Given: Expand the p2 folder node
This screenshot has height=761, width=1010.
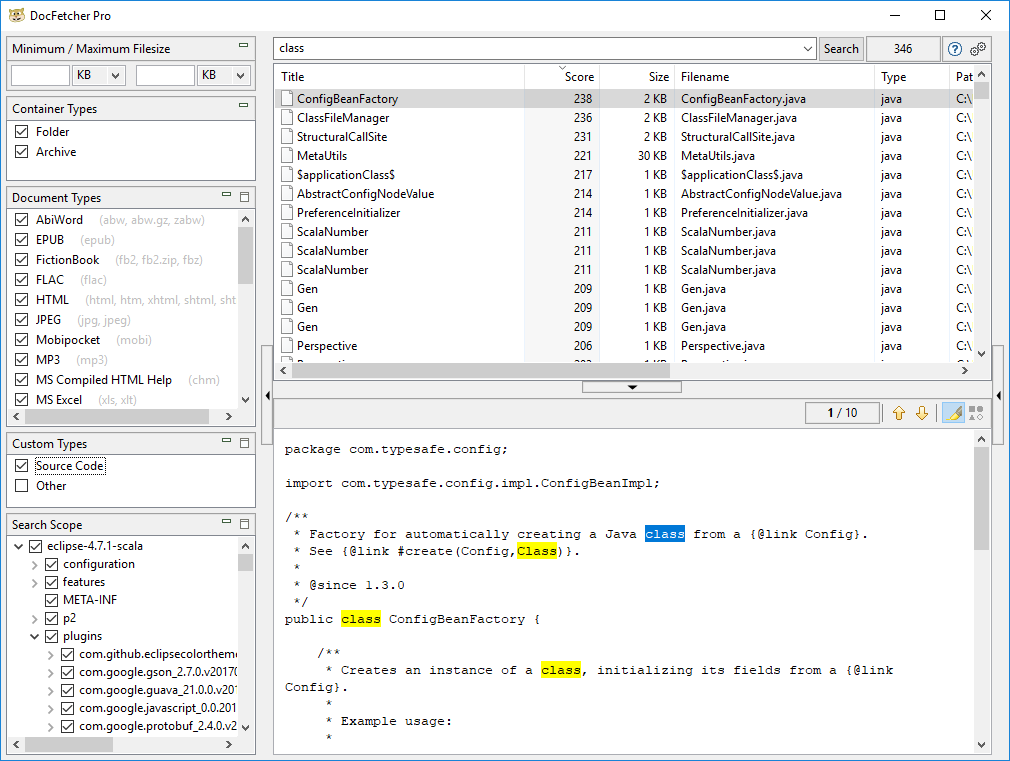Looking at the screenshot, I should [35, 619].
